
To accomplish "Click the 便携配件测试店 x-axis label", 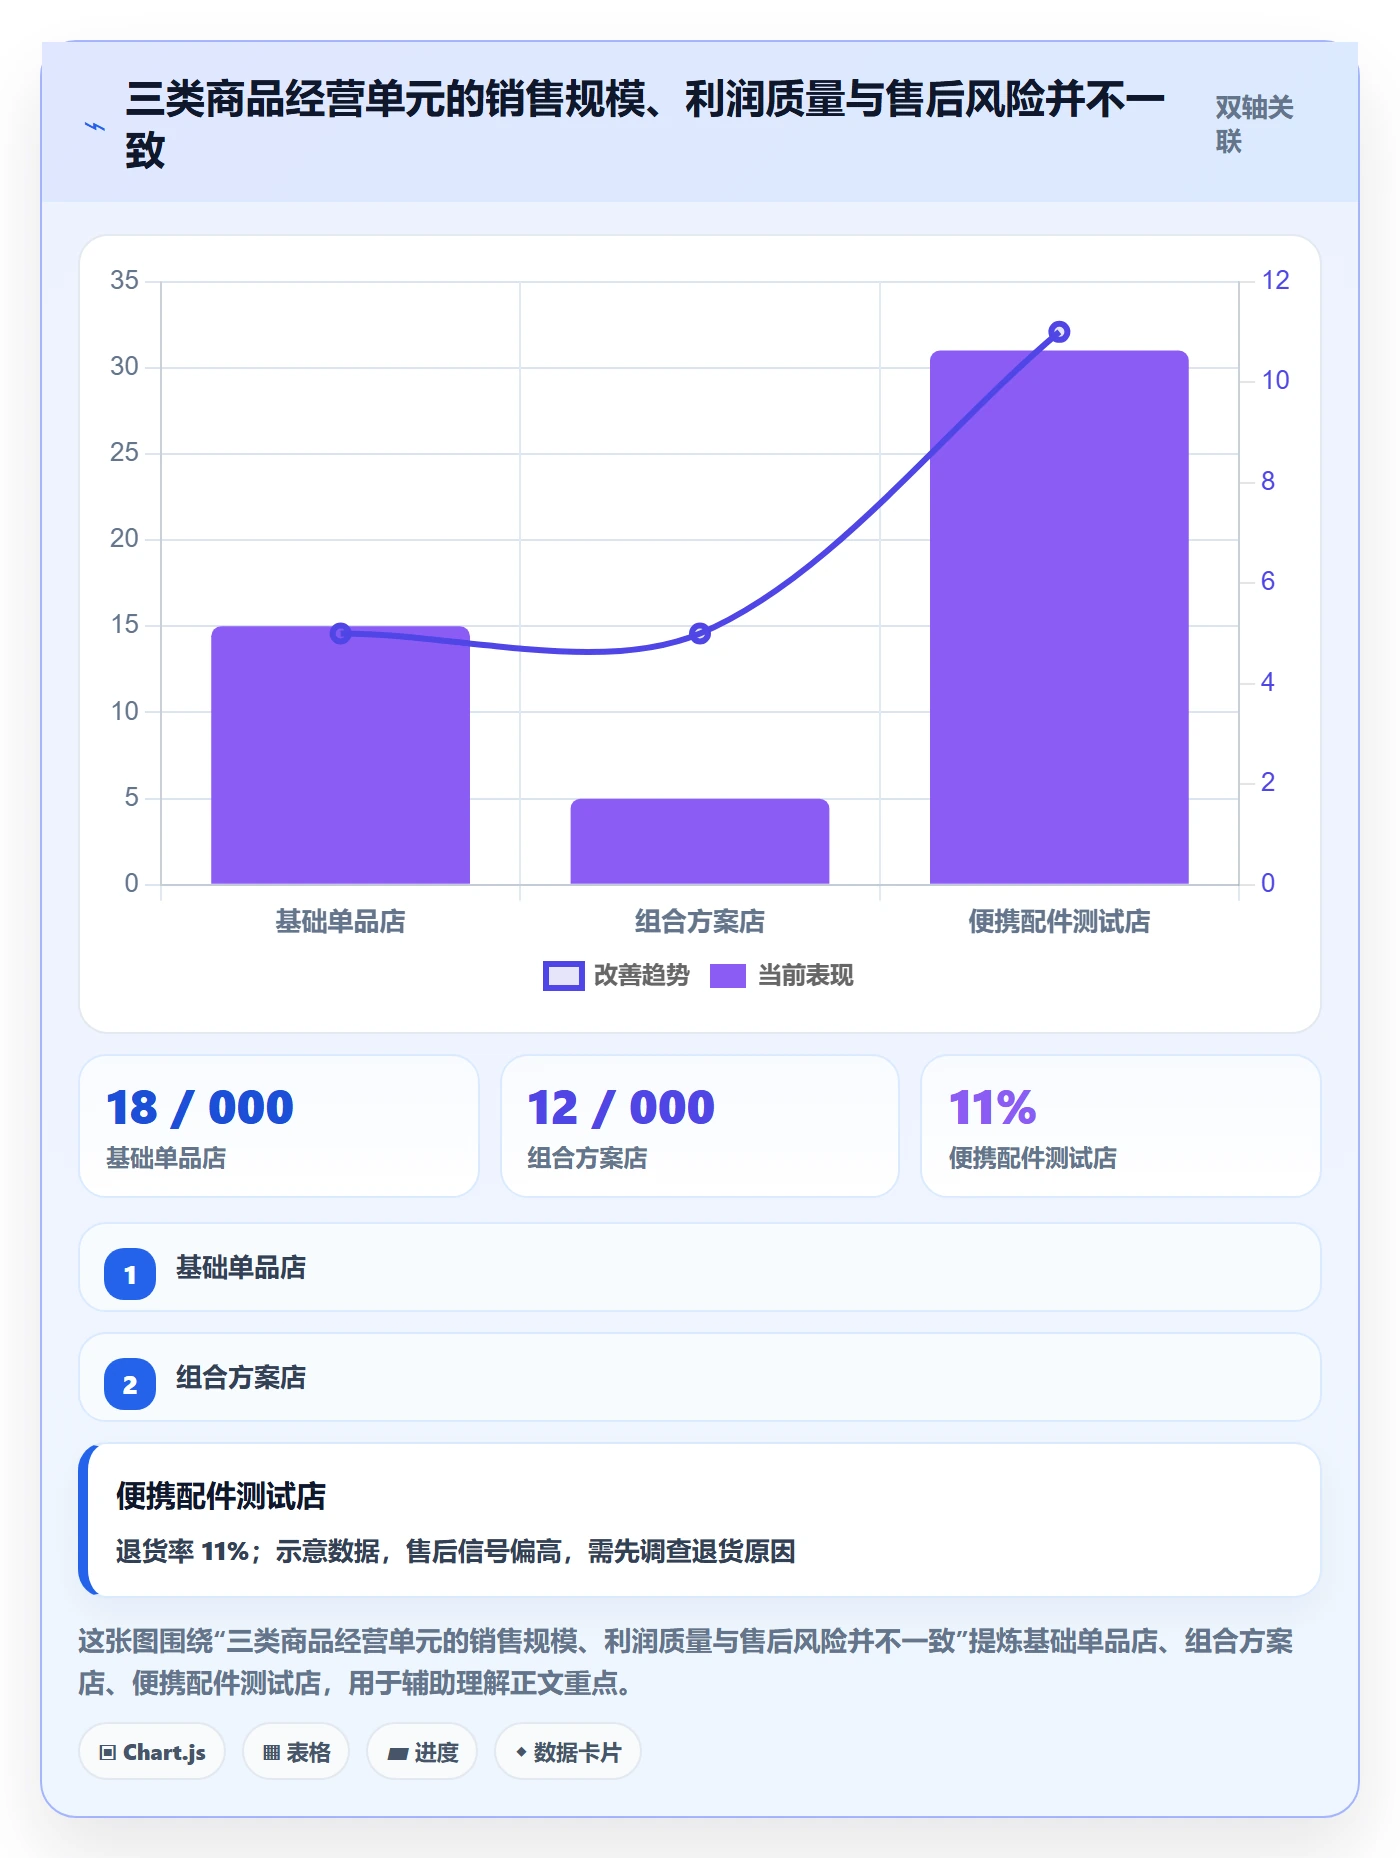I will [x=1059, y=921].
